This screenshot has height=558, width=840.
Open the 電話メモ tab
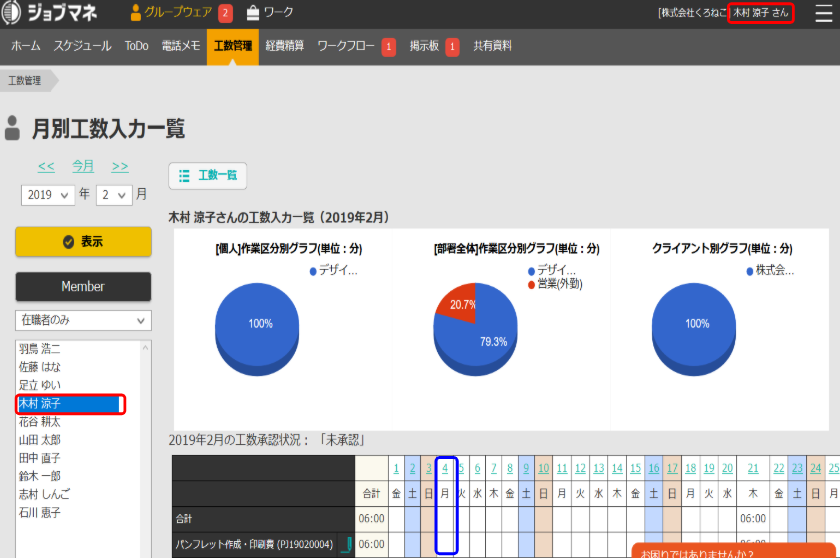[x=181, y=46]
